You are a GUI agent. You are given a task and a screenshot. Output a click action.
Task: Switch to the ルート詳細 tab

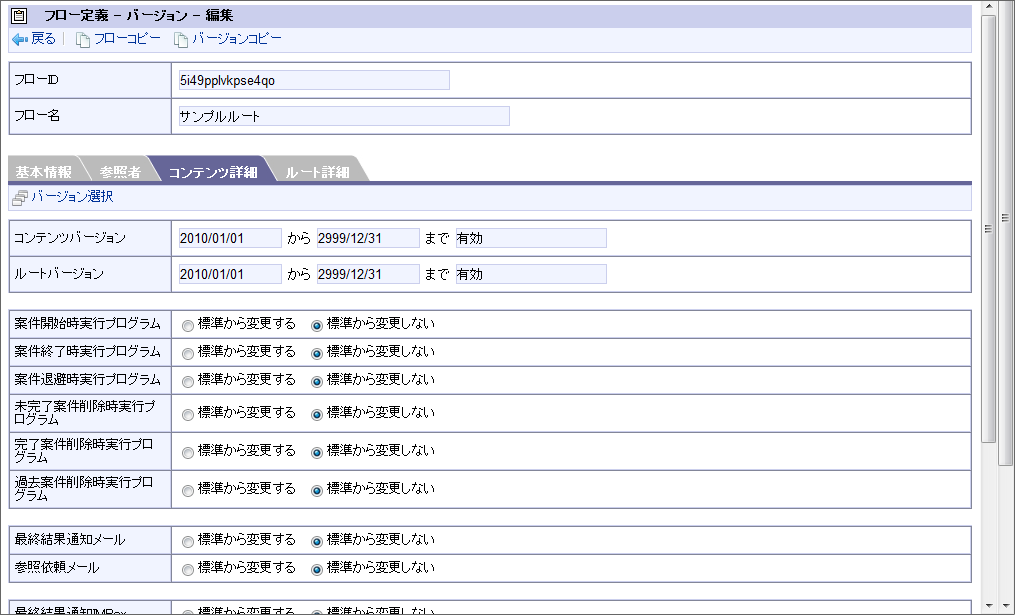coord(317,172)
